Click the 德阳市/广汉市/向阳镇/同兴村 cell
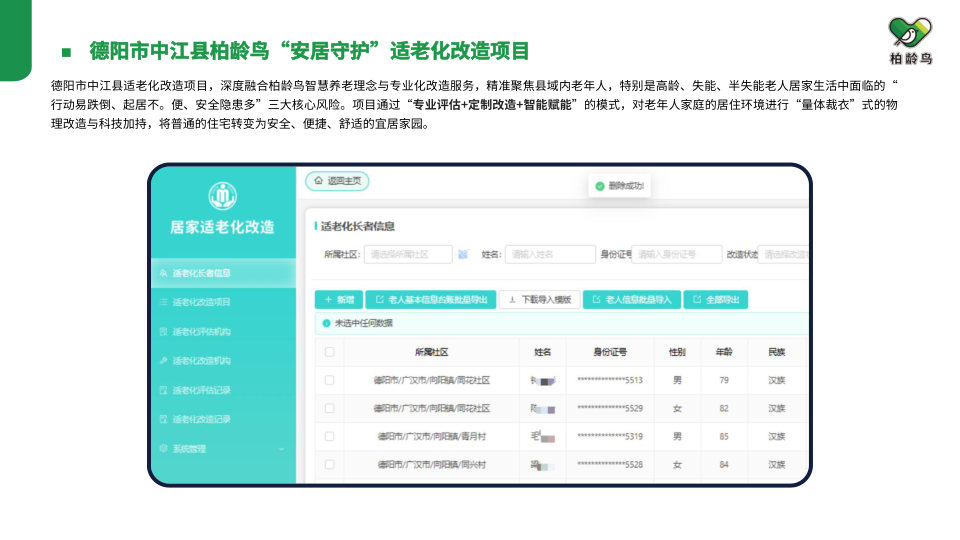The image size is (960, 540). tap(432, 465)
